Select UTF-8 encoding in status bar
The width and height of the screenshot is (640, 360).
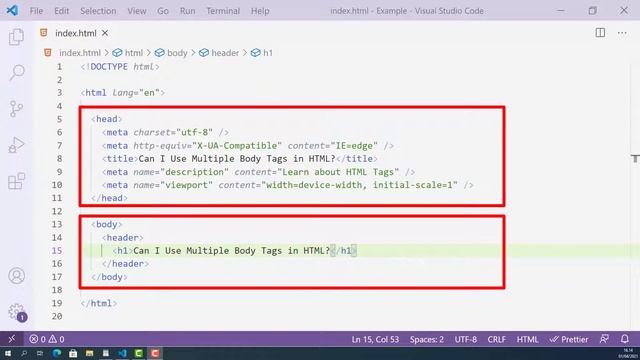(x=465, y=339)
